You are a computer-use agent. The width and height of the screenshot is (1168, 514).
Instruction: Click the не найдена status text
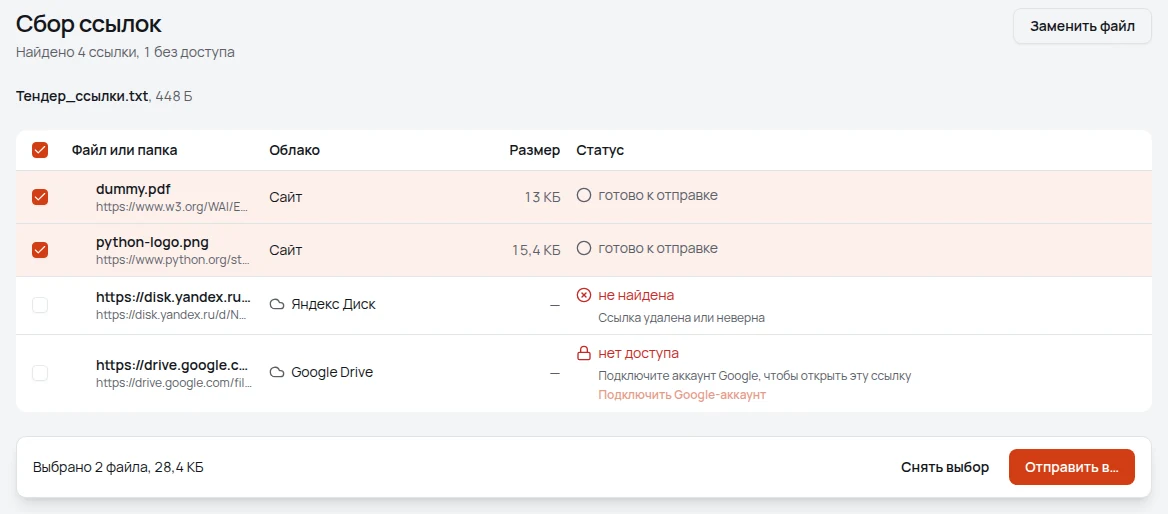pyautogui.click(x=636, y=296)
